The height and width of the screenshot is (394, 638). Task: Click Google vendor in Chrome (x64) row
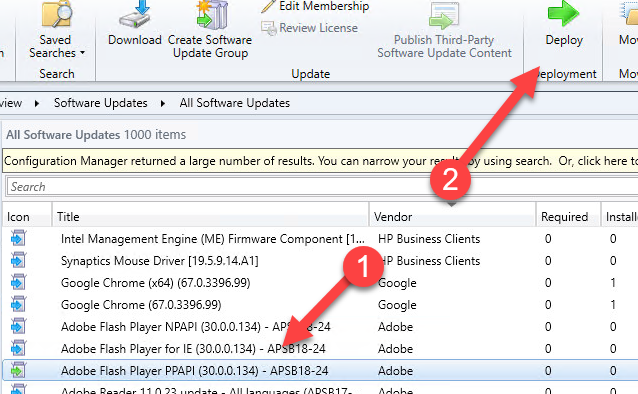(397, 283)
